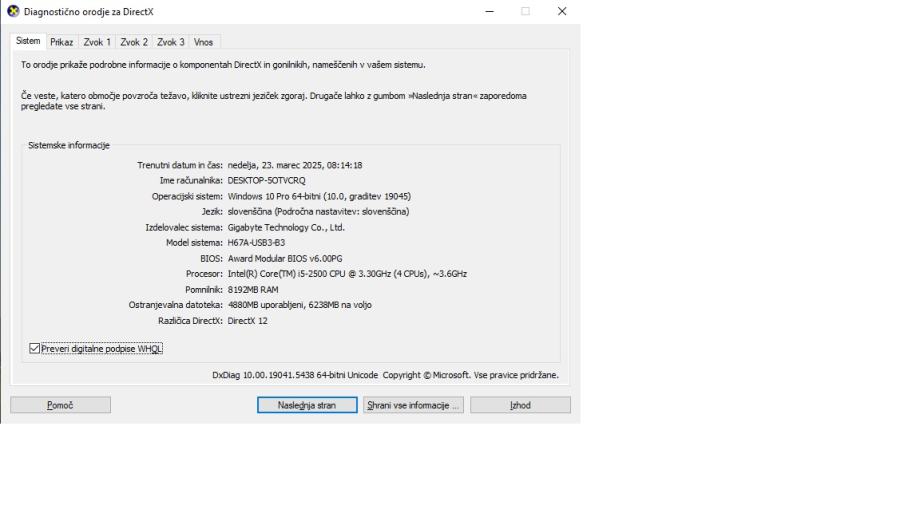Click Shrani vse informacije button
This screenshot has height=517, width=920.
coord(413,405)
